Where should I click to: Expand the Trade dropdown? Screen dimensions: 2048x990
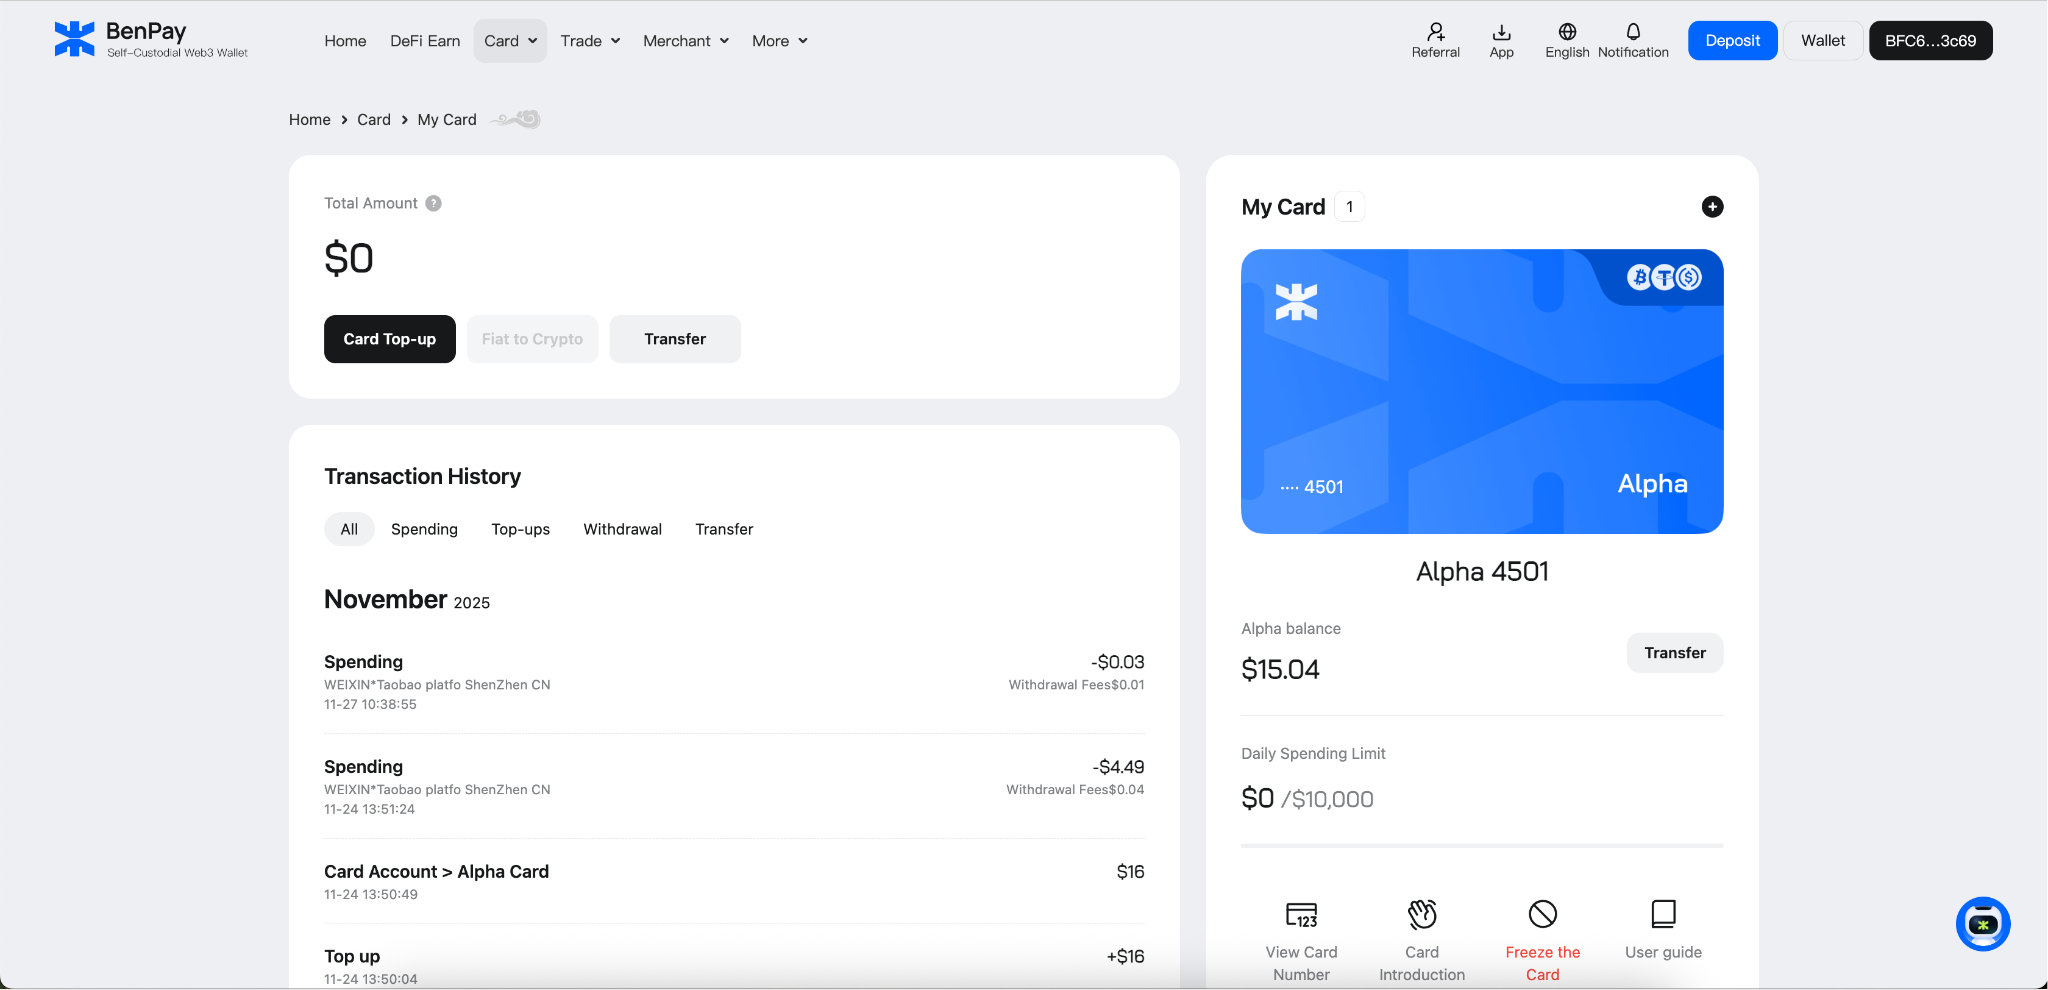(589, 40)
